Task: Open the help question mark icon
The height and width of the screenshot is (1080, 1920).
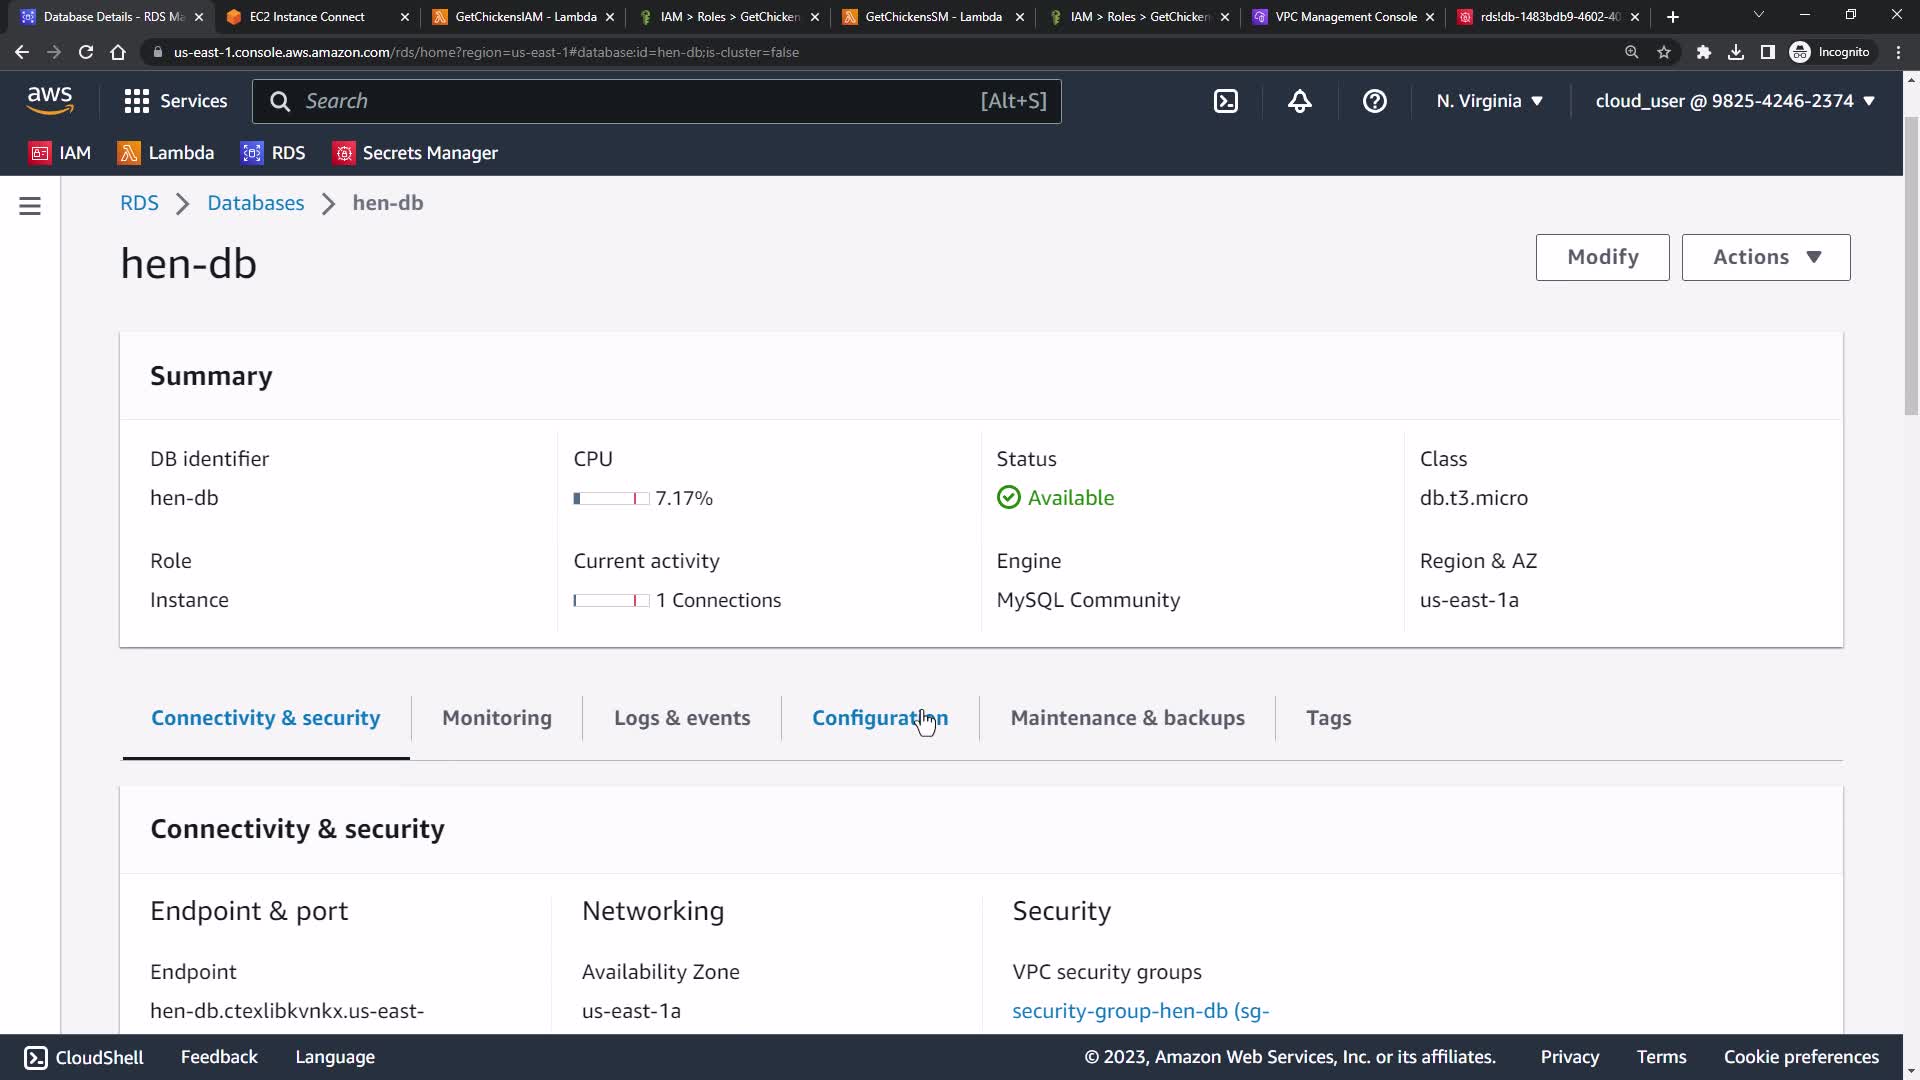Action: pyautogui.click(x=1374, y=101)
